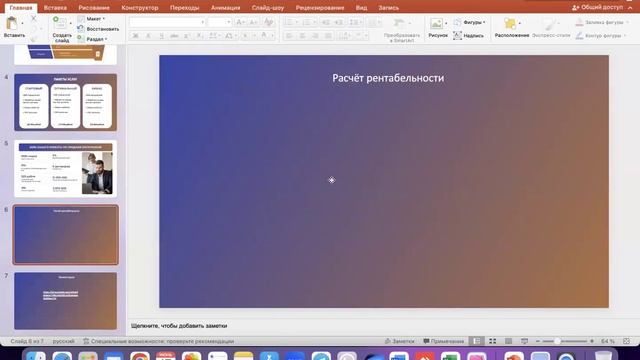Open the font size combo box
Viewport: 640px width, 360px height.
pyautogui.click(x=220, y=22)
